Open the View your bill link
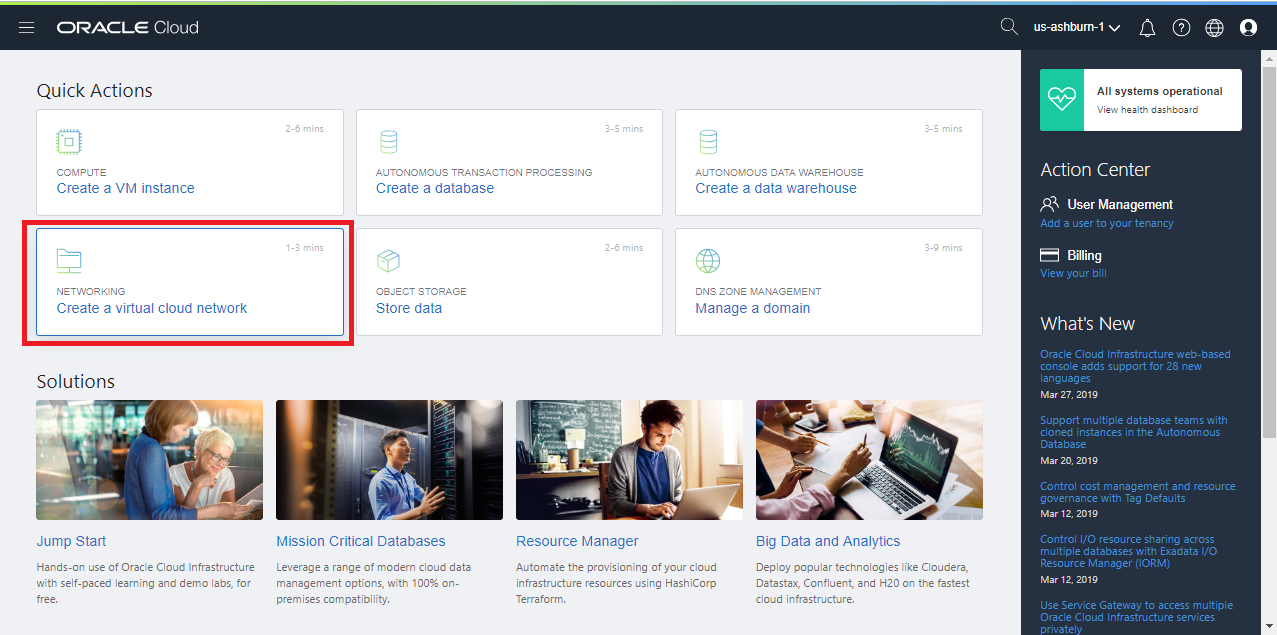Screen dimensions: 1277x635 [x=1073, y=273]
